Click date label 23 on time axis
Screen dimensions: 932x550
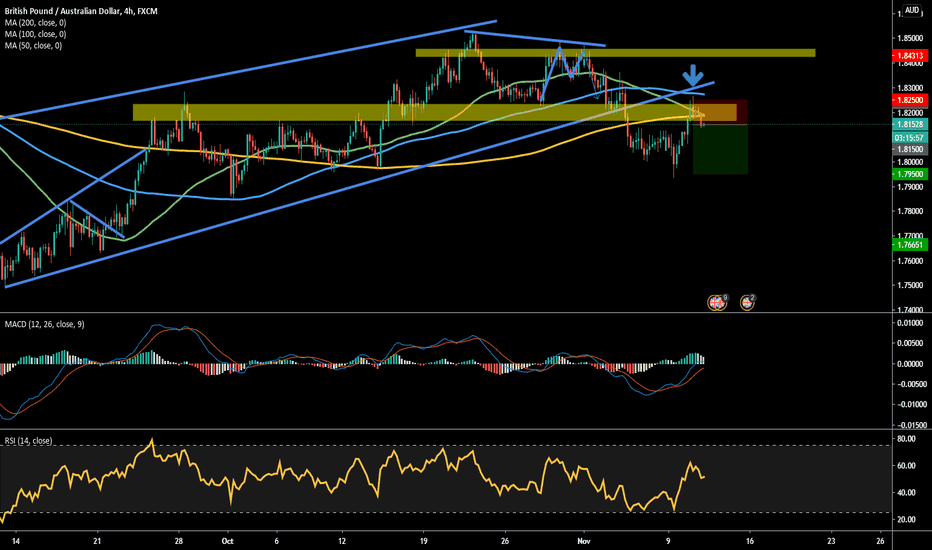pyautogui.click(x=831, y=541)
